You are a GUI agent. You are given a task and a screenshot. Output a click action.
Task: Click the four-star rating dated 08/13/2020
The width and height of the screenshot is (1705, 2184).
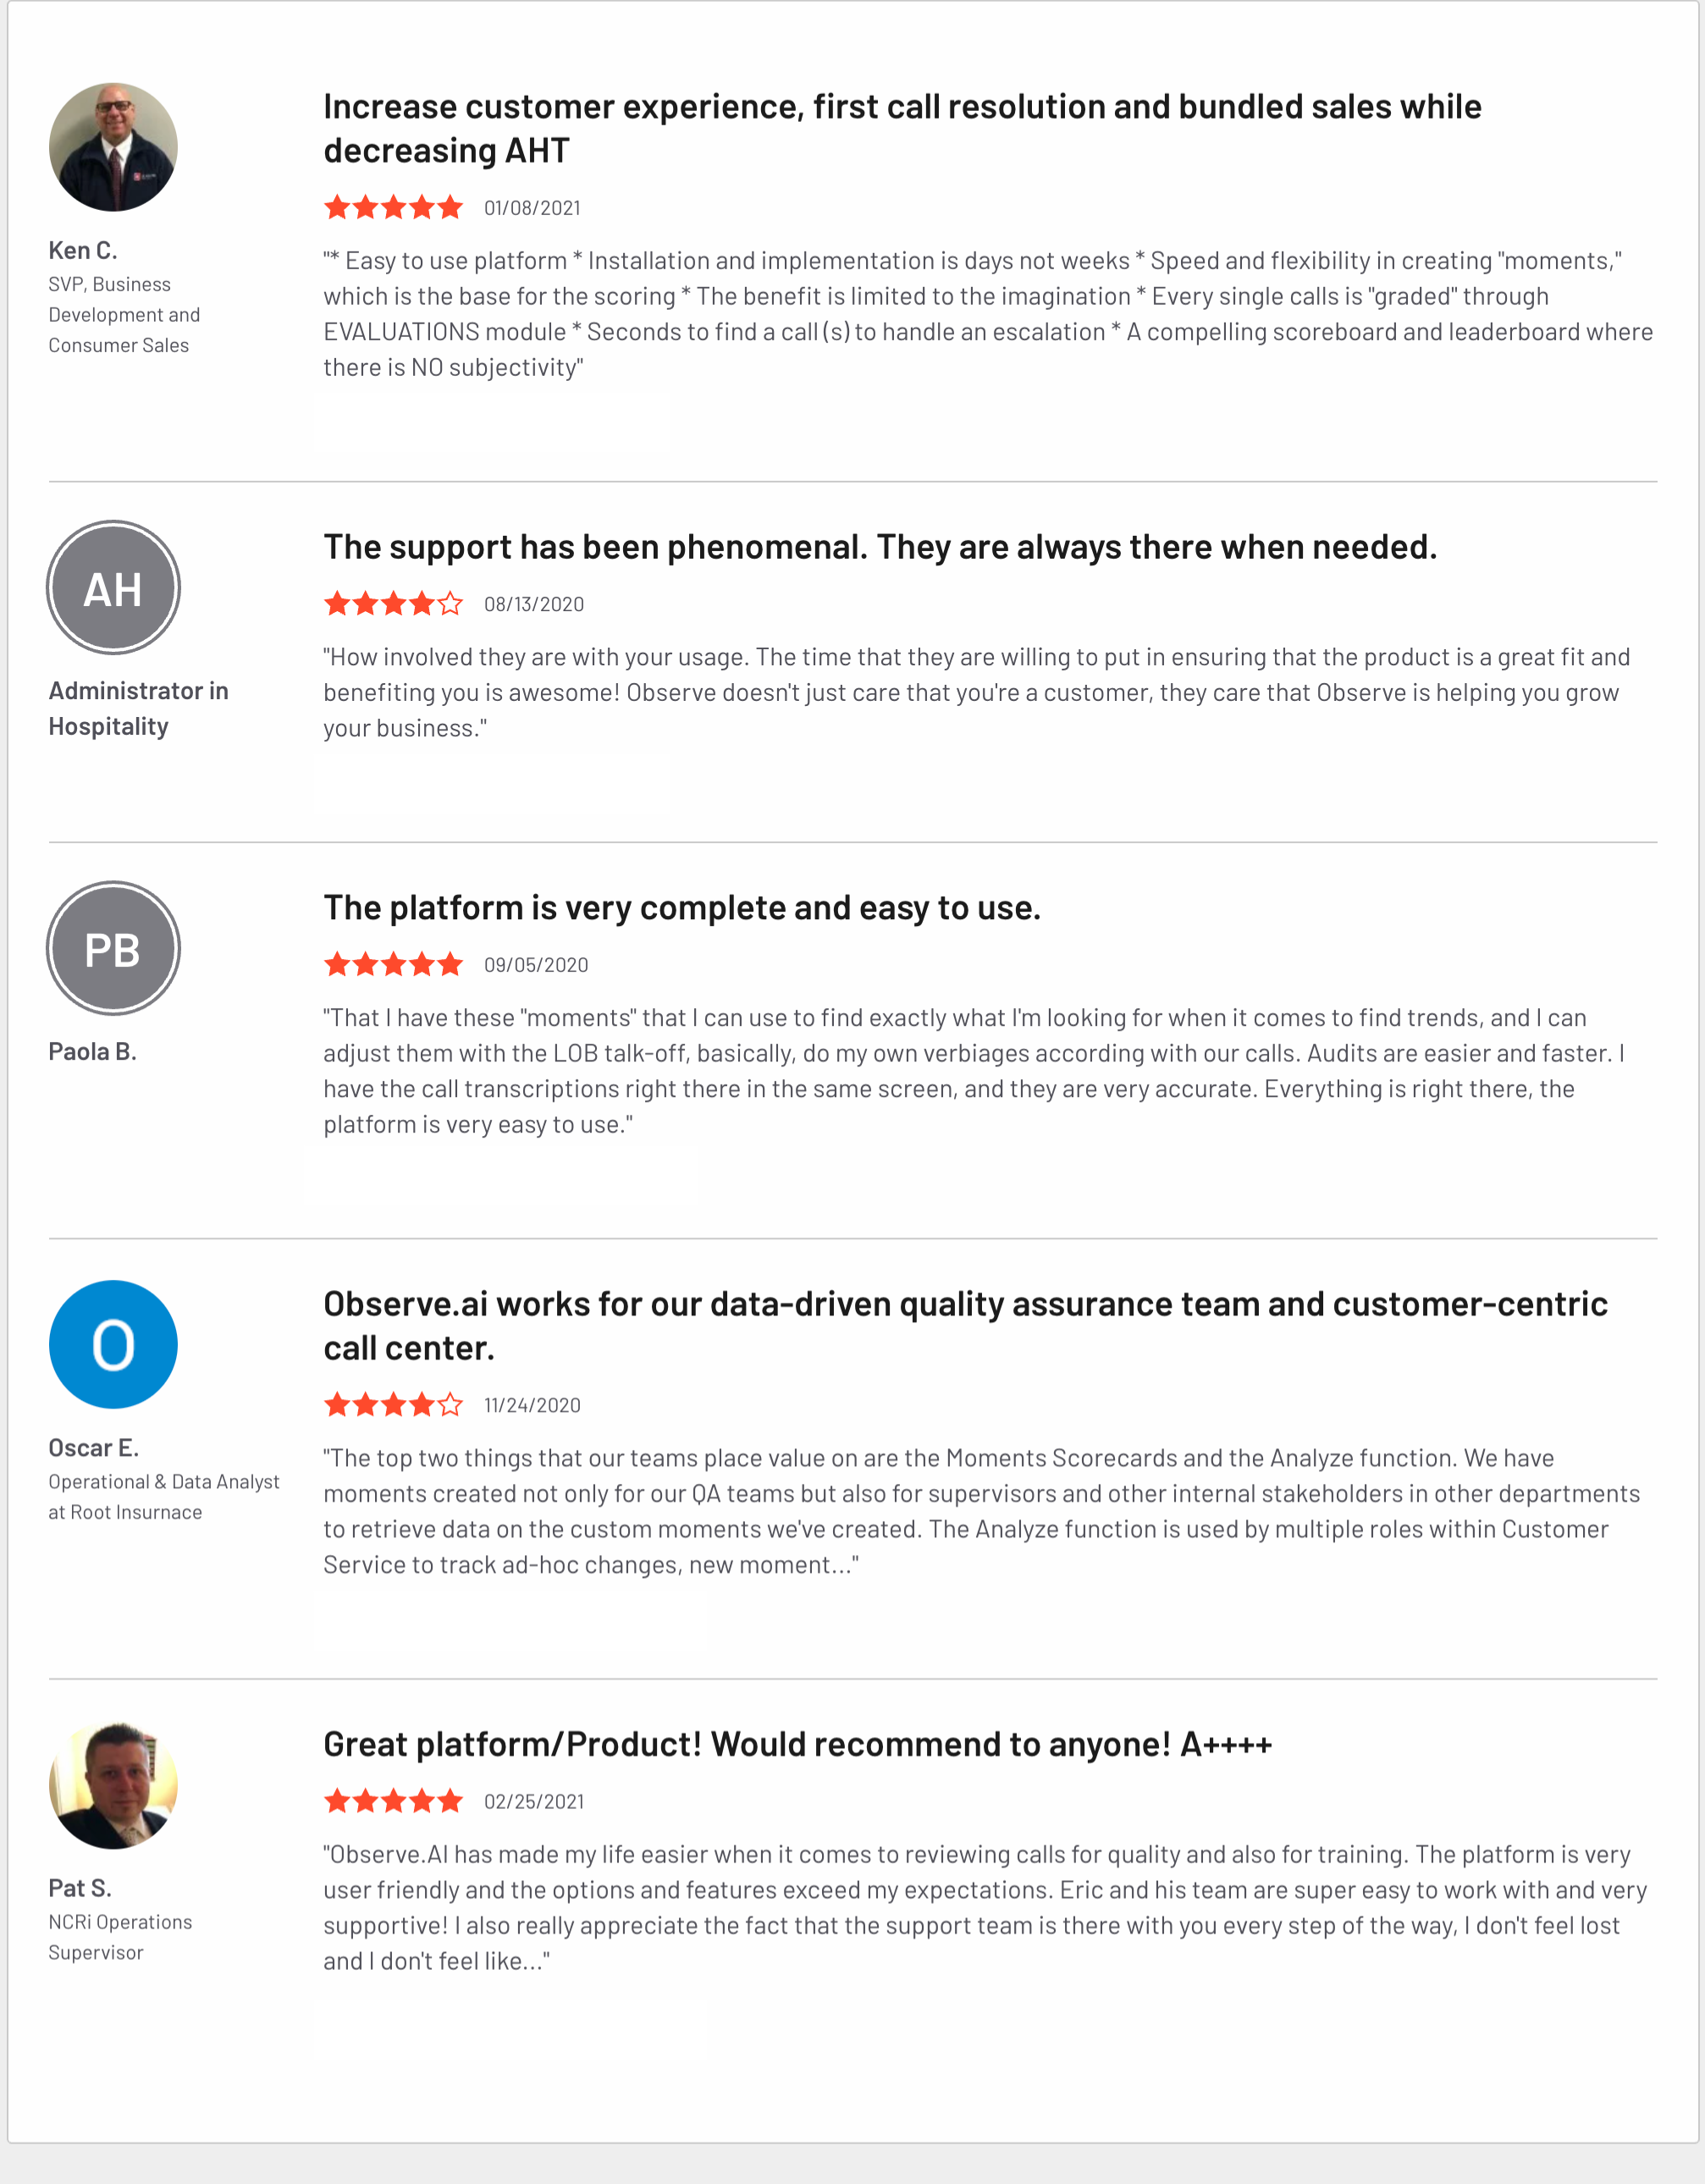pos(394,604)
